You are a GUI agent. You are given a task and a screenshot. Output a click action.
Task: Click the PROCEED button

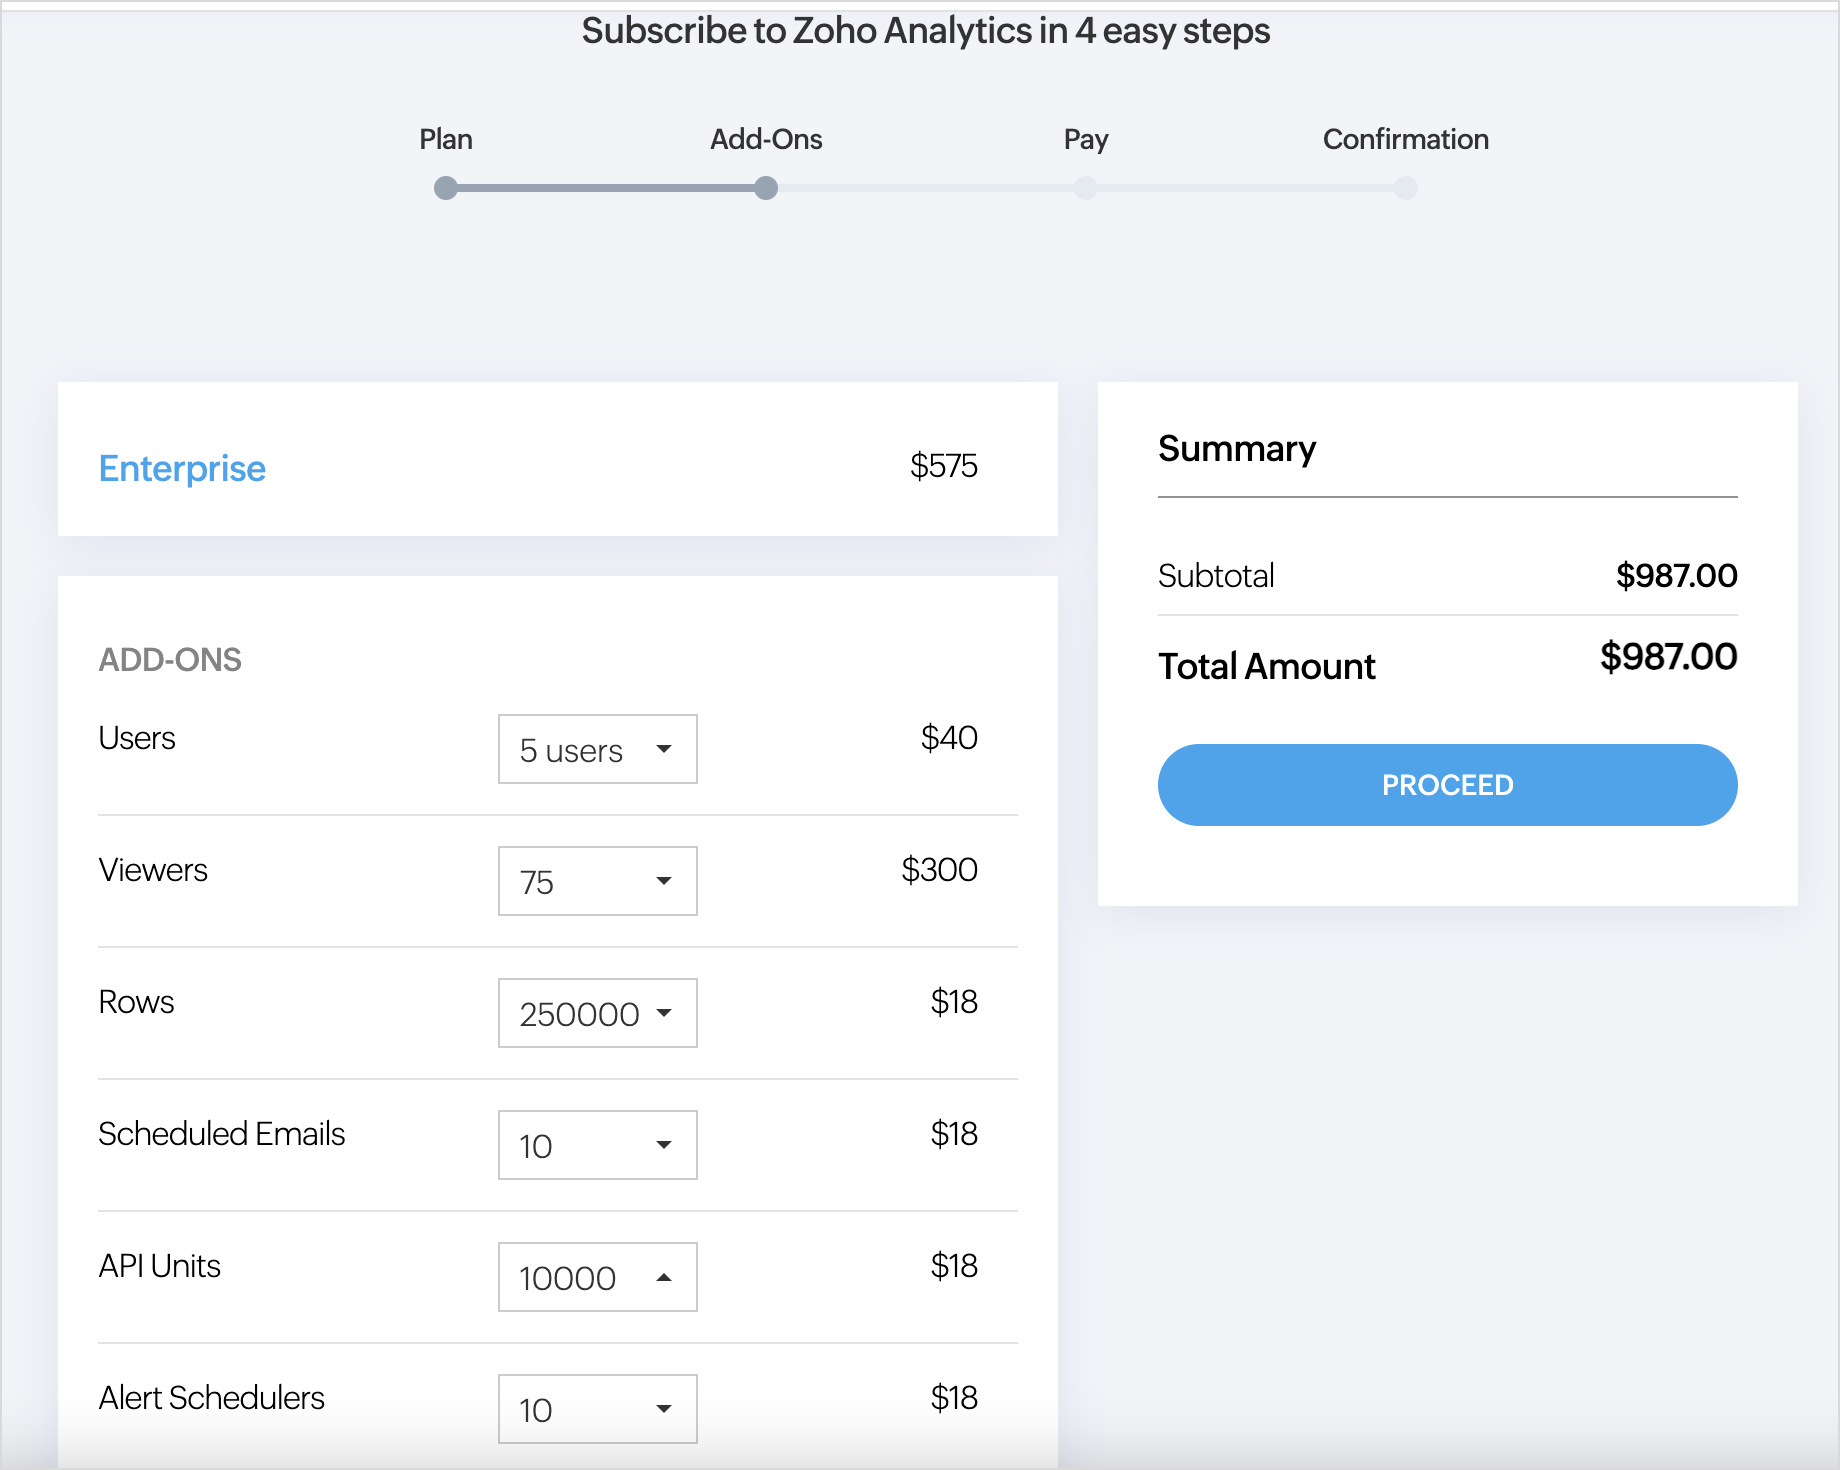coord(1447,785)
